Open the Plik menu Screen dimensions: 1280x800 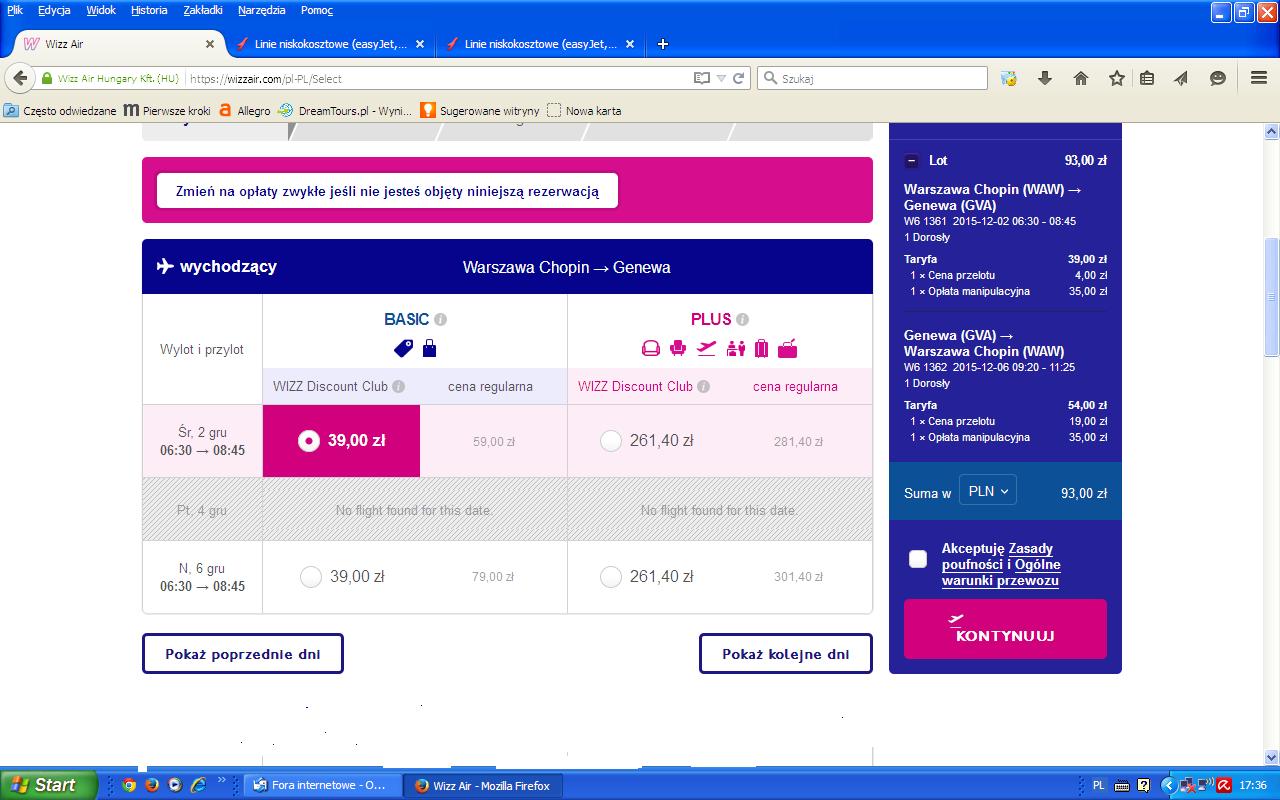14,10
